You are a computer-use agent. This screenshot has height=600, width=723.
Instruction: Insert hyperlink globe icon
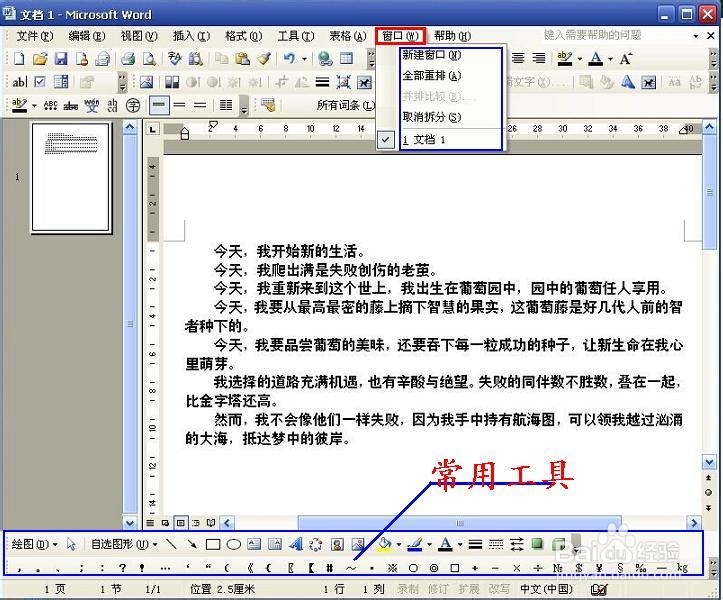click(325, 59)
